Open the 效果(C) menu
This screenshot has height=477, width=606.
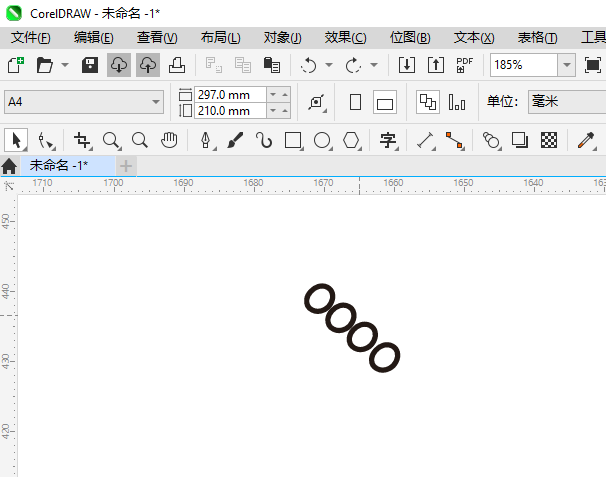click(x=345, y=38)
